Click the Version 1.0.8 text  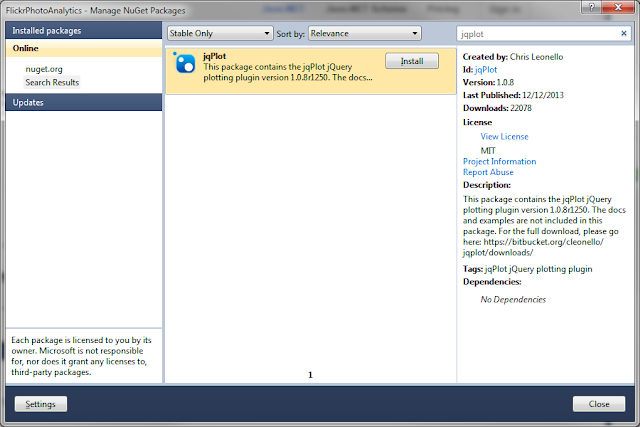pyautogui.click(x=488, y=82)
